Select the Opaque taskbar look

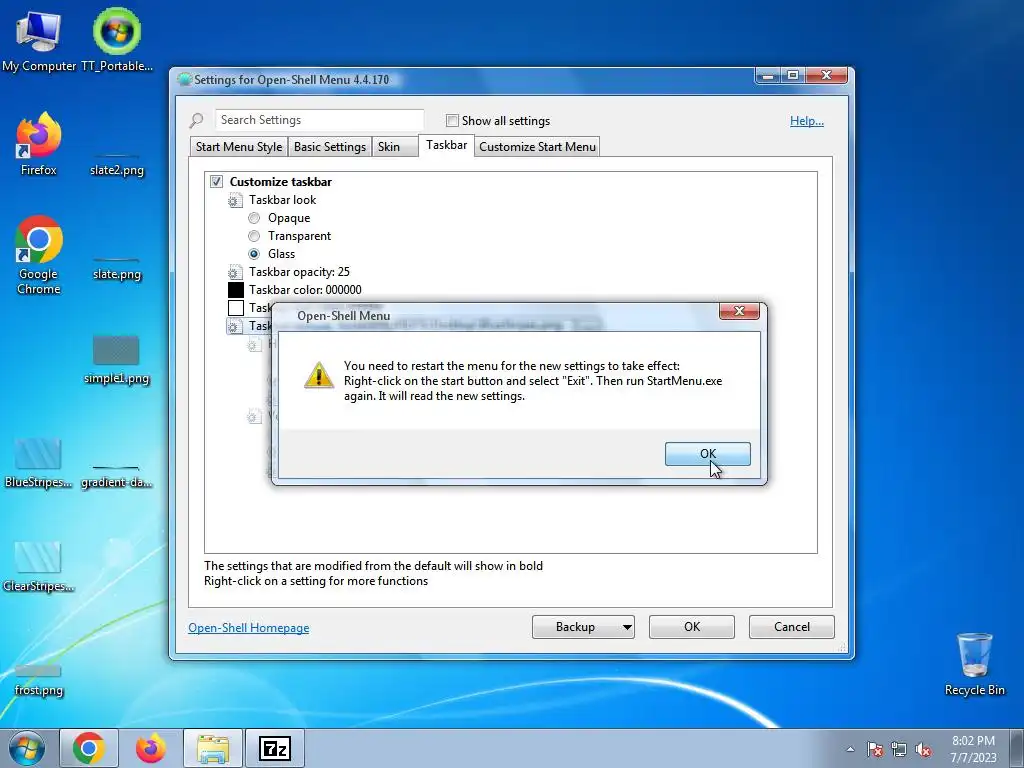click(254, 218)
